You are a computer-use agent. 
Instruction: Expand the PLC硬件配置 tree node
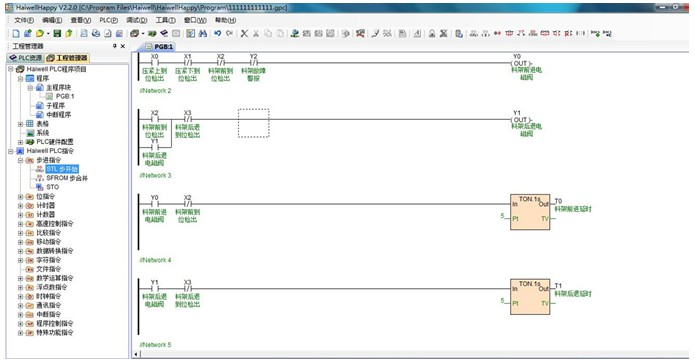pyautogui.click(x=20, y=142)
